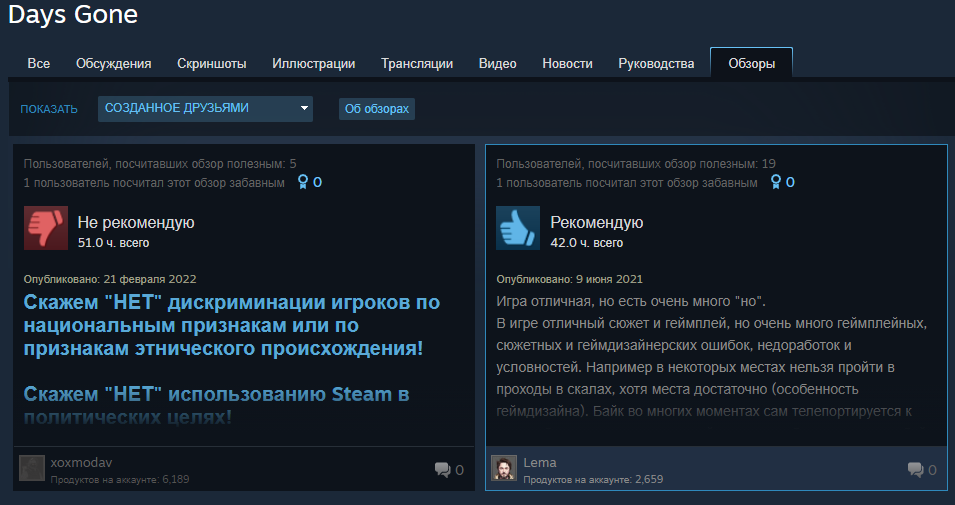Go to the "Скриншоты" tab
The height and width of the screenshot is (505, 955).
point(211,63)
